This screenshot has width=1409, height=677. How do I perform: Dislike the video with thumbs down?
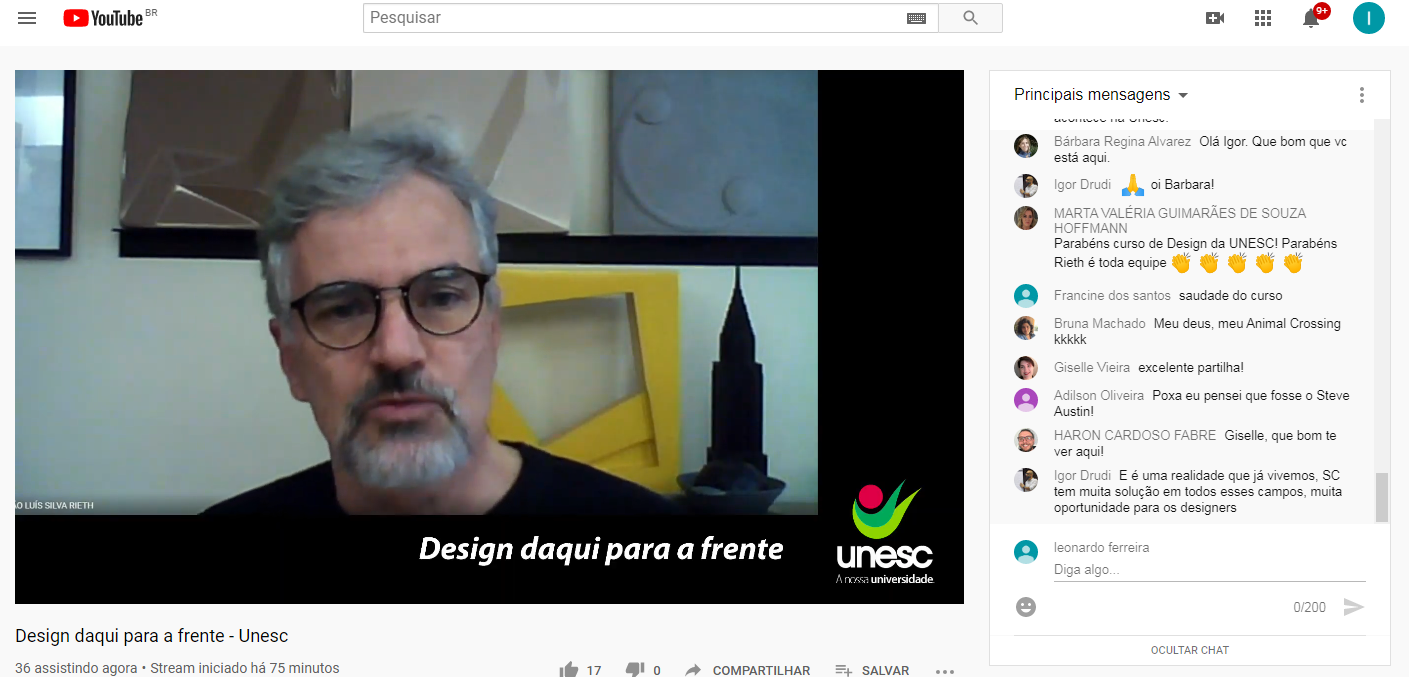click(x=635, y=669)
